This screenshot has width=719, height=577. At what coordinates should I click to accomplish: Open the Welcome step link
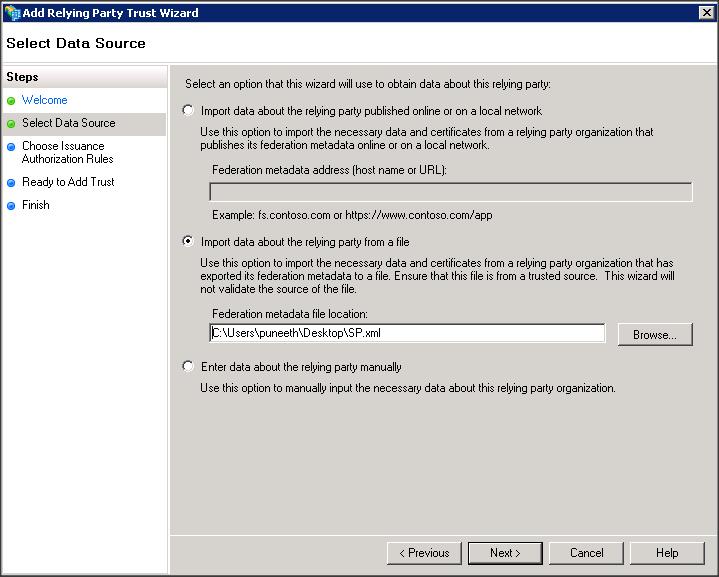click(45, 100)
